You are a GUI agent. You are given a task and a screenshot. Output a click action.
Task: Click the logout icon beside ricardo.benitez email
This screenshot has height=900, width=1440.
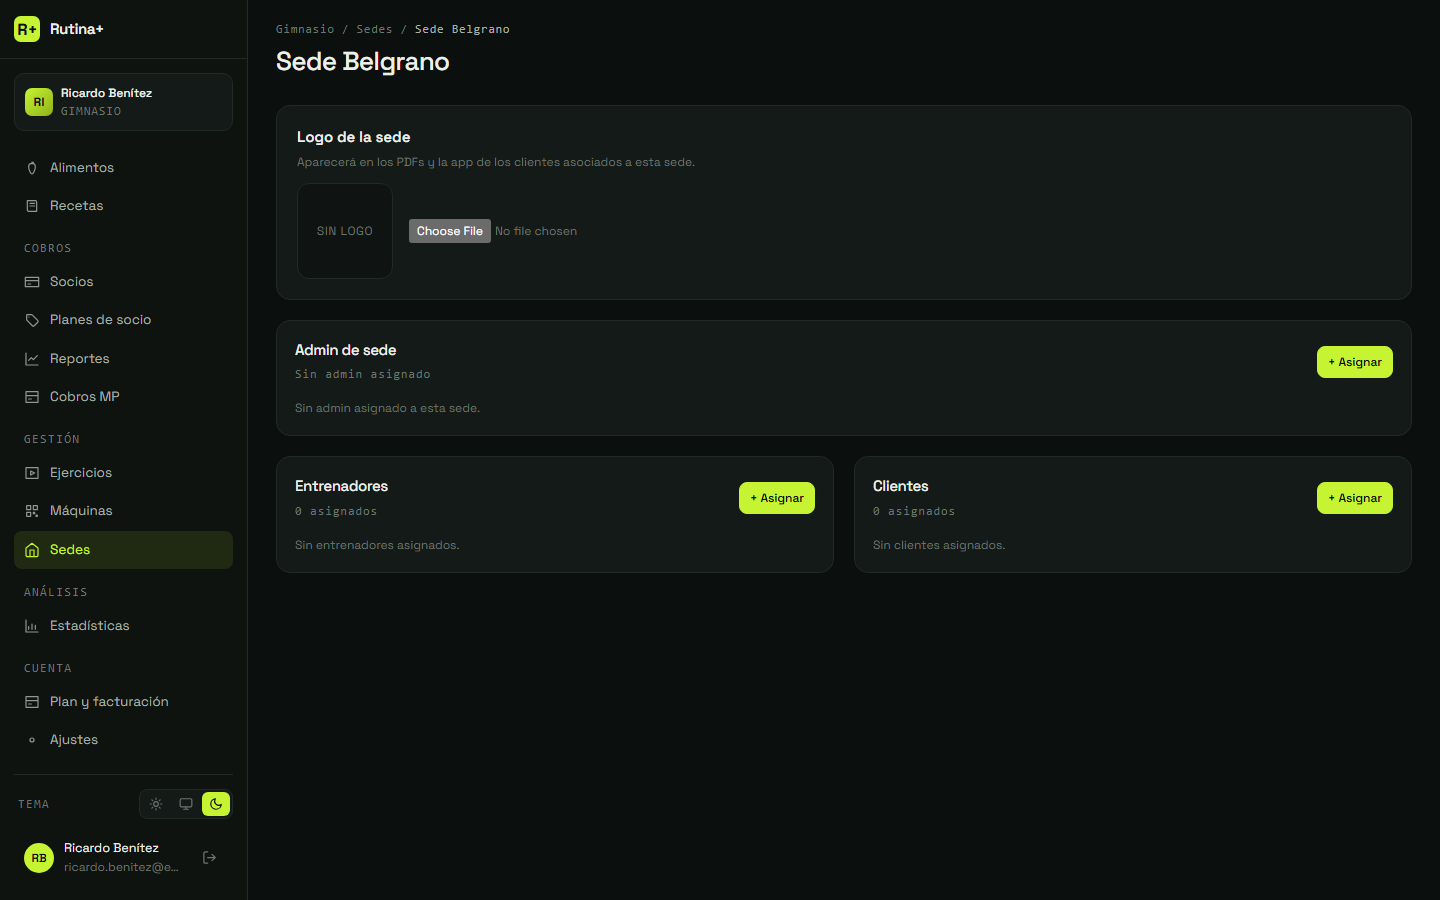209,857
